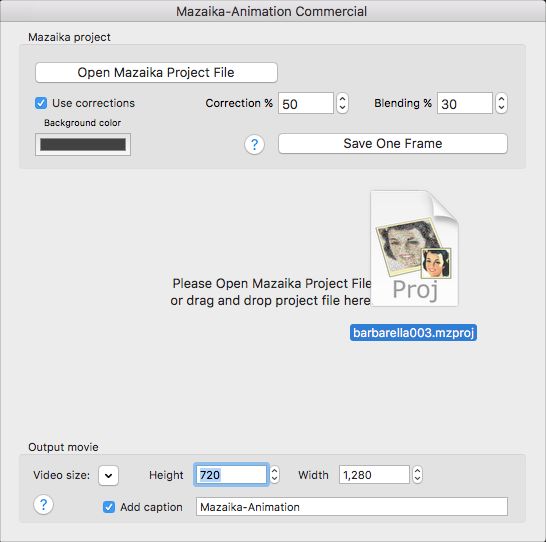Screen dimensions: 546x542
Task: Click the barbarella003 project file icon
Action: (414, 249)
